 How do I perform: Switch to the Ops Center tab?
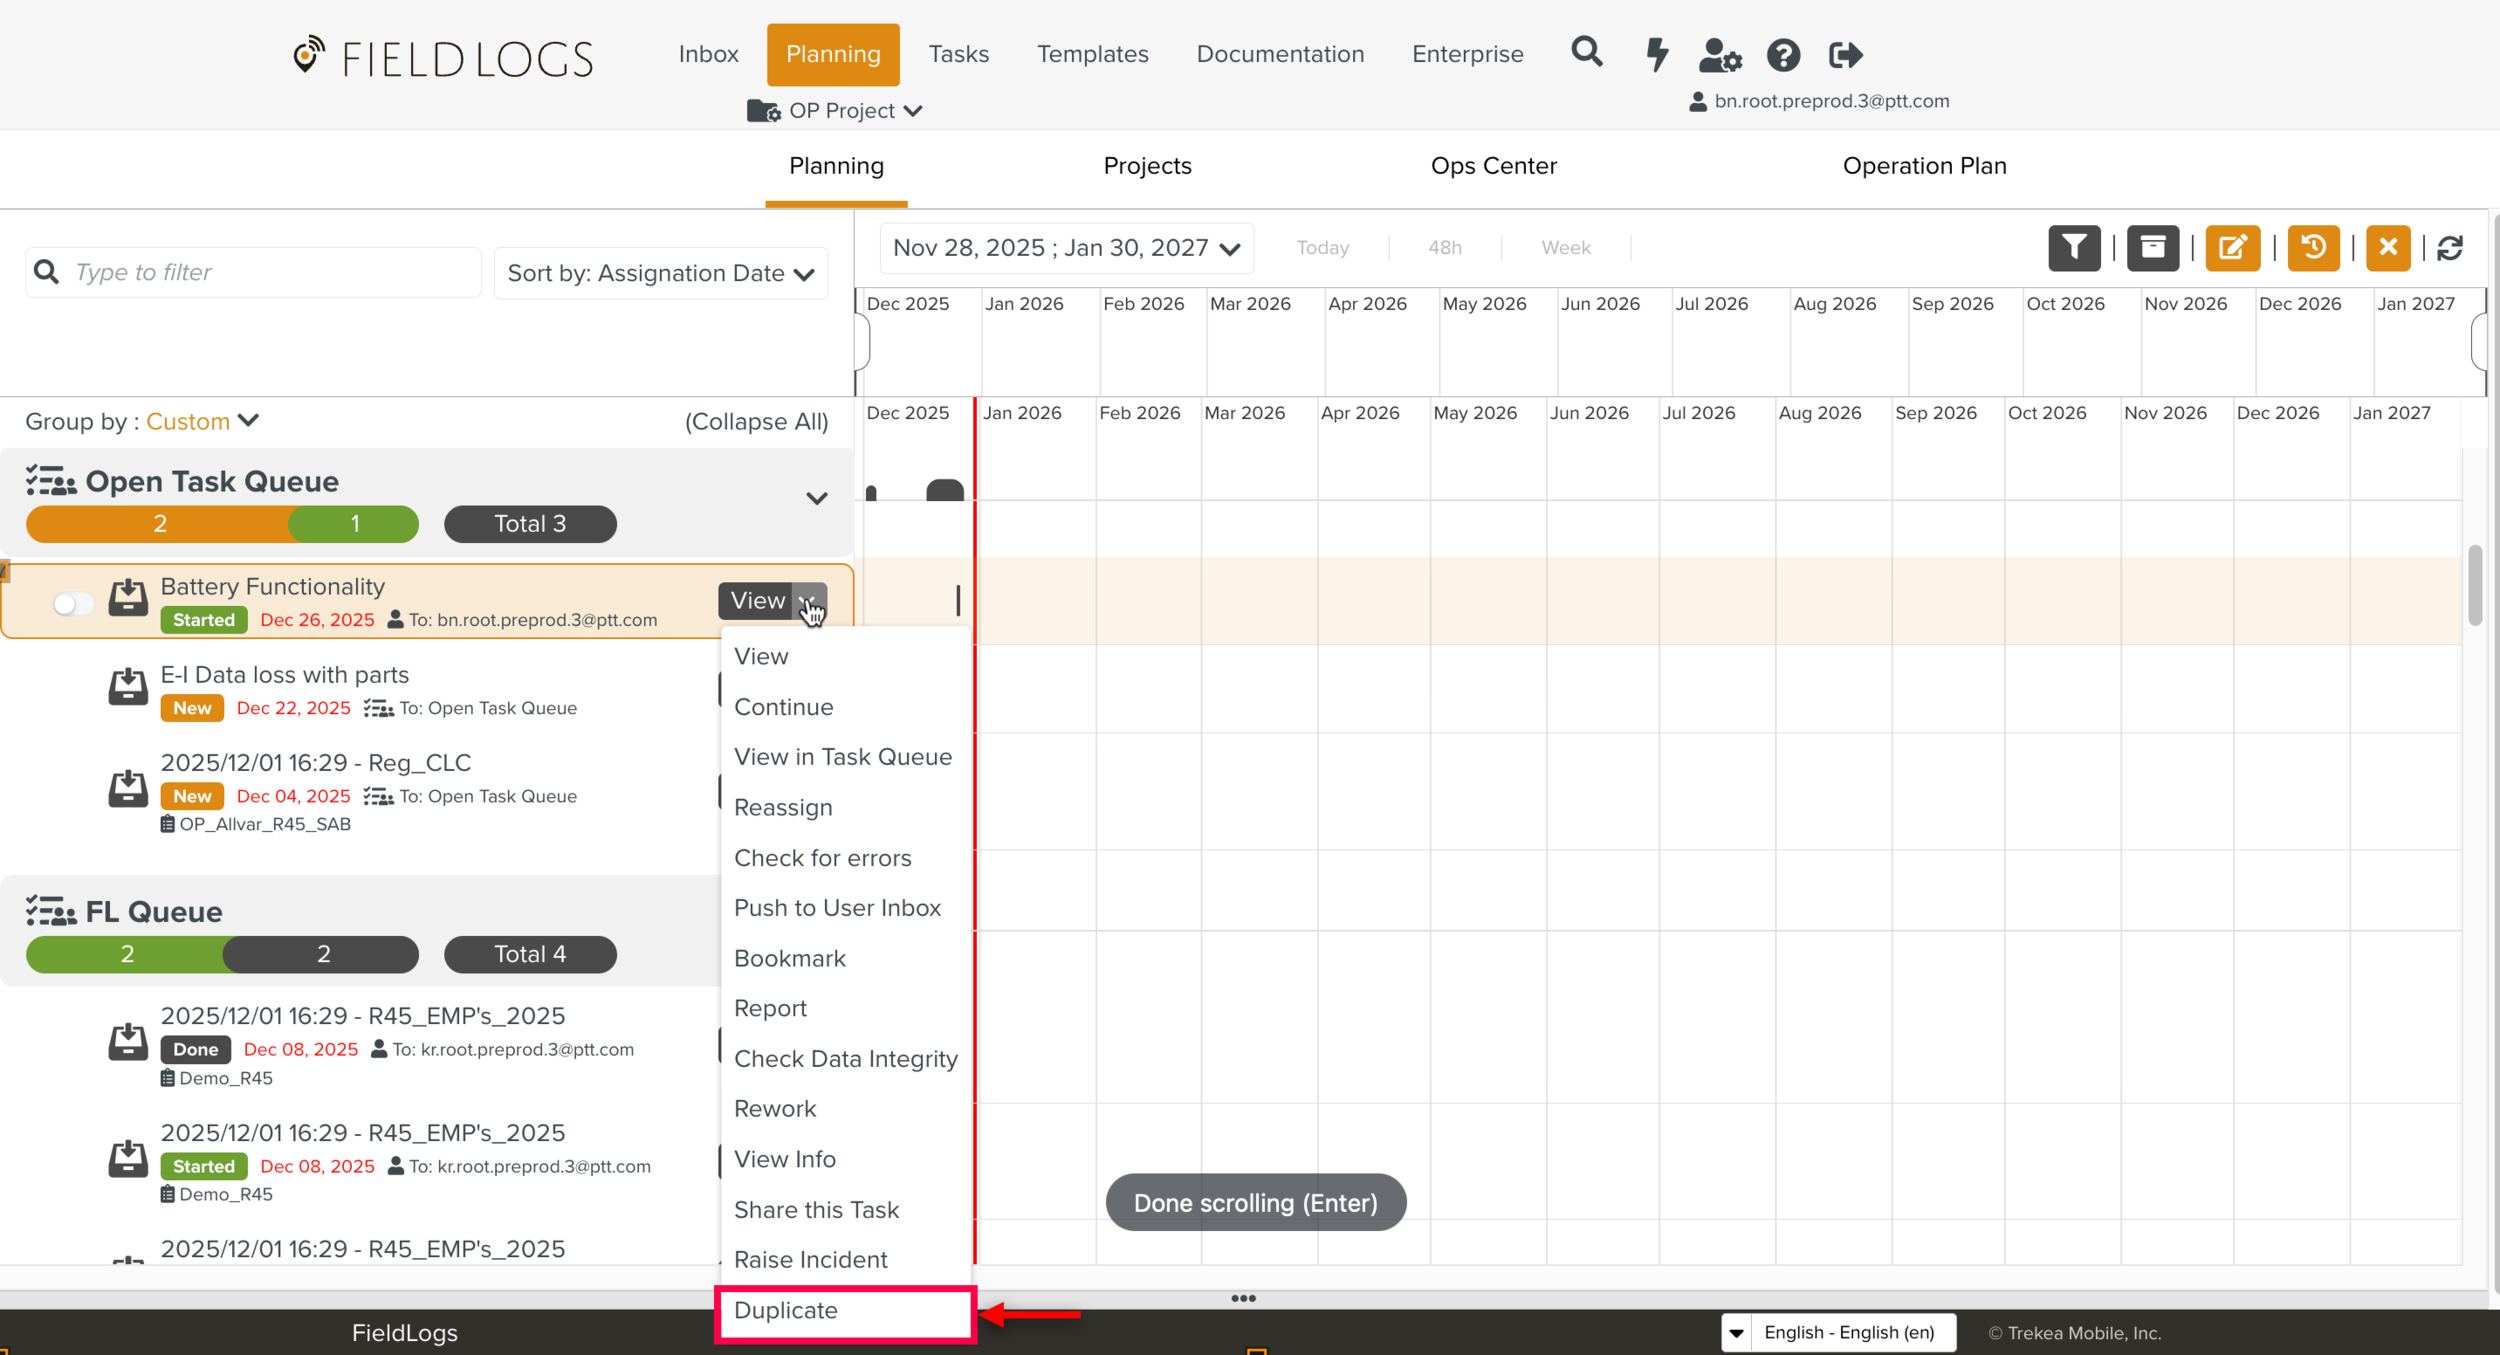click(x=1493, y=166)
